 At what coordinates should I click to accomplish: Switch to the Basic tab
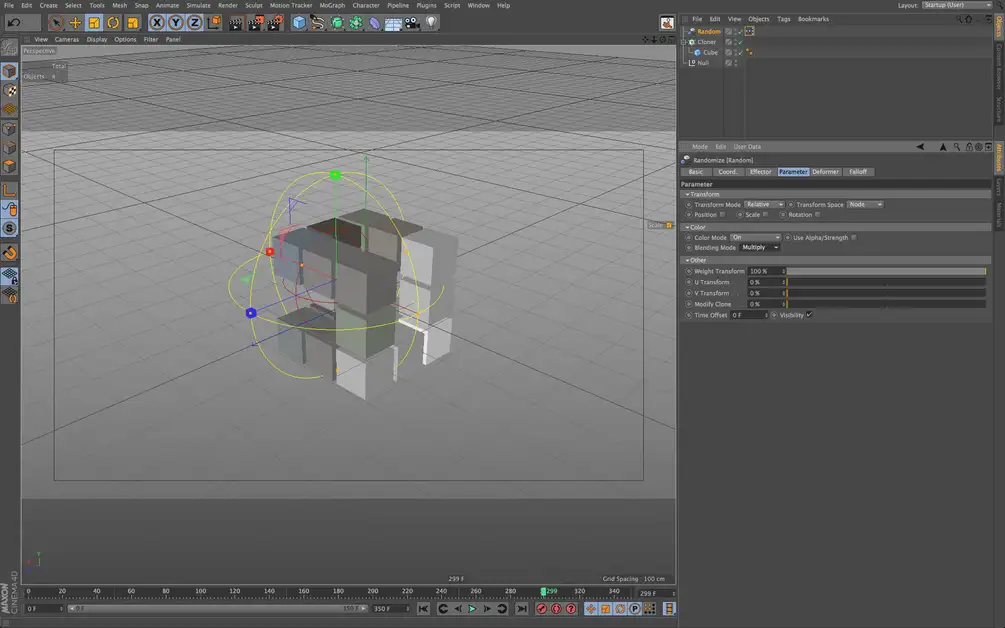point(696,172)
